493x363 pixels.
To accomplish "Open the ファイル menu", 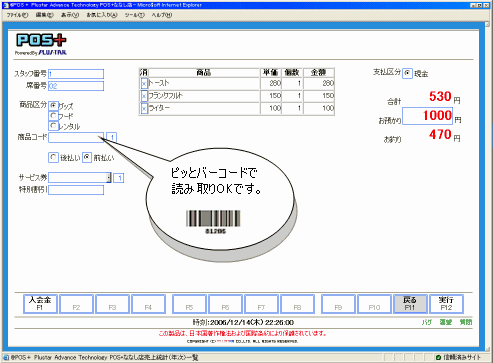I will [17, 15].
